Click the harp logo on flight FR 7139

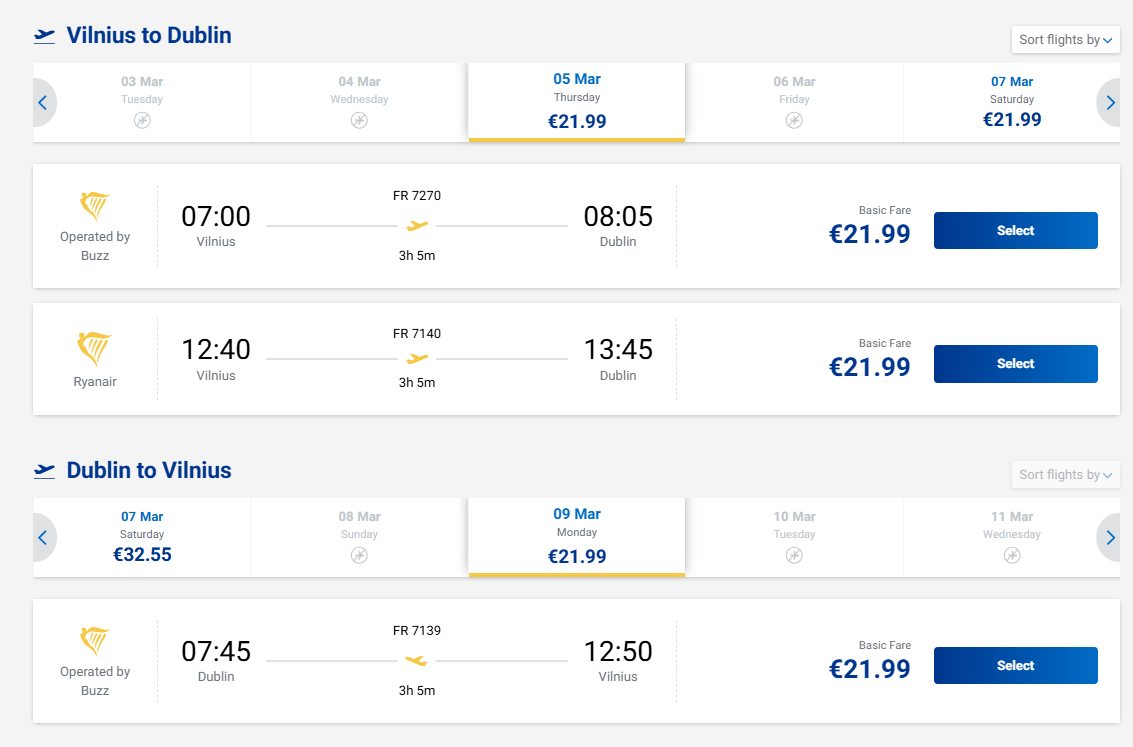pos(95,641)
